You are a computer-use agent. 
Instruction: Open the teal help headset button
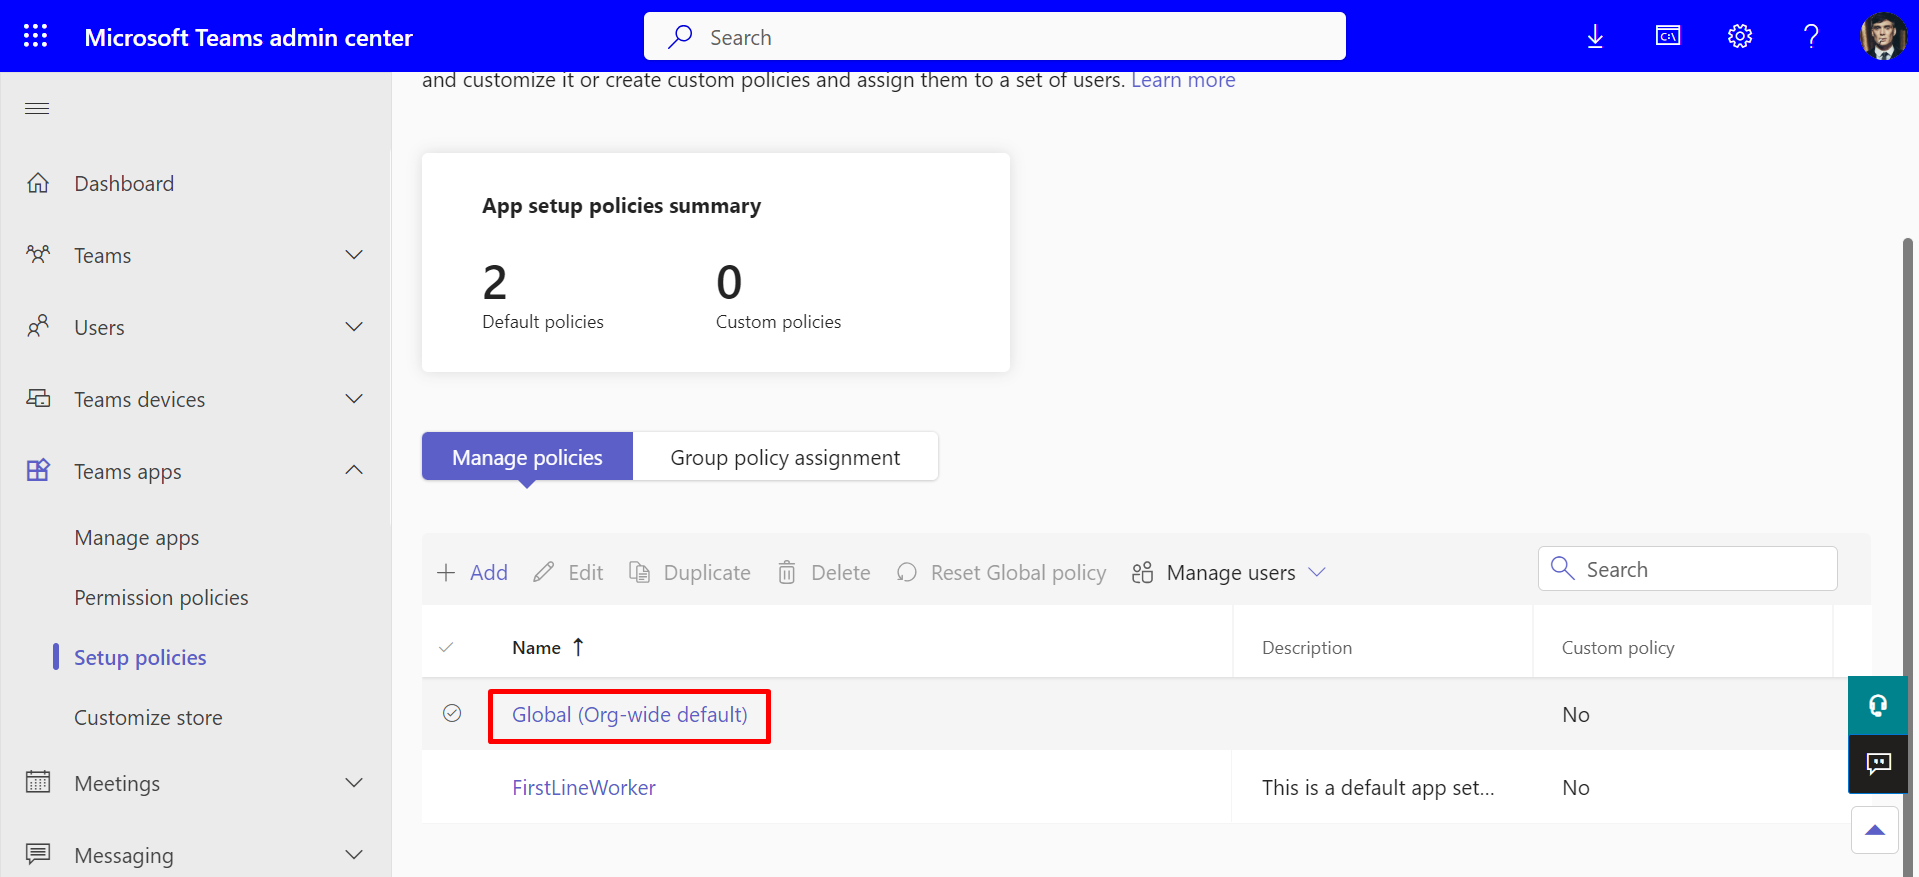coord(1878,706)
